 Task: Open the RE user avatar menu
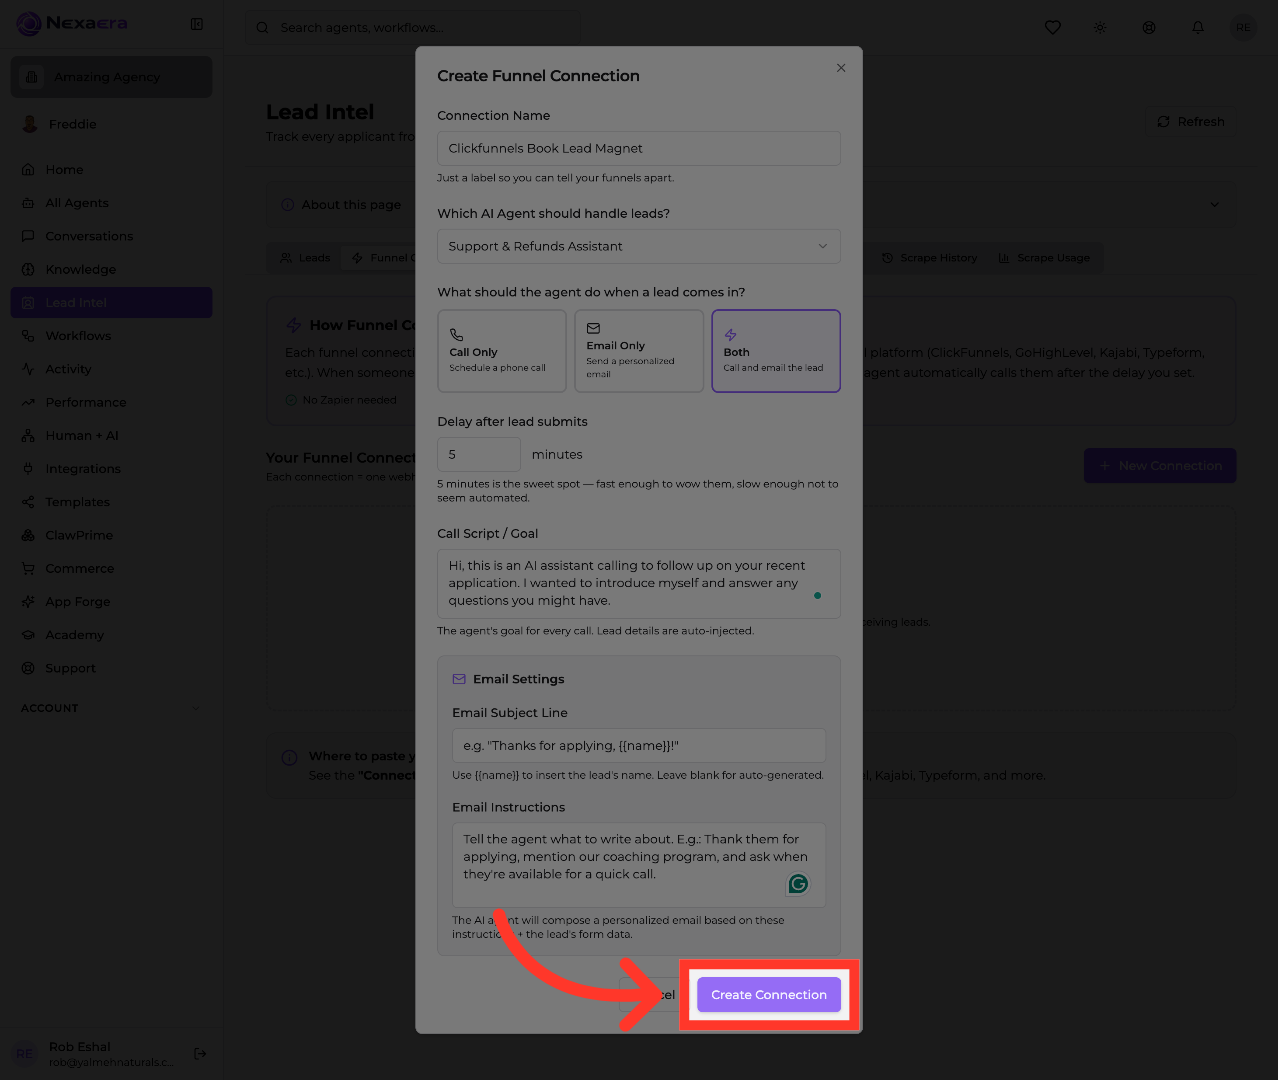[1243, 28]
